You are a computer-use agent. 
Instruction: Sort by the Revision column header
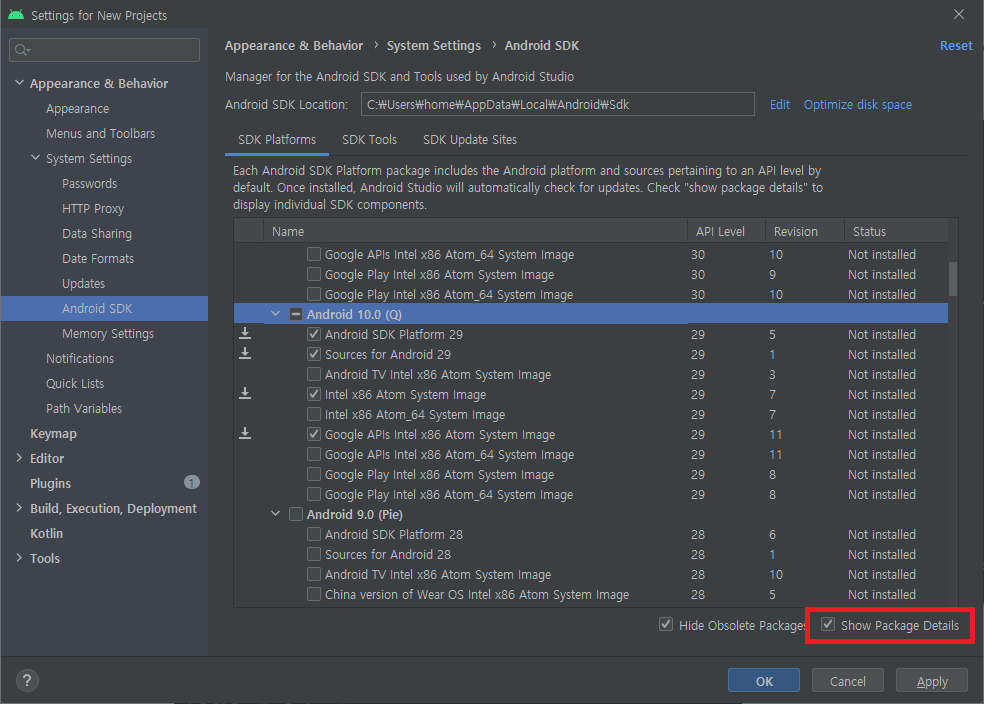(805, 231)
